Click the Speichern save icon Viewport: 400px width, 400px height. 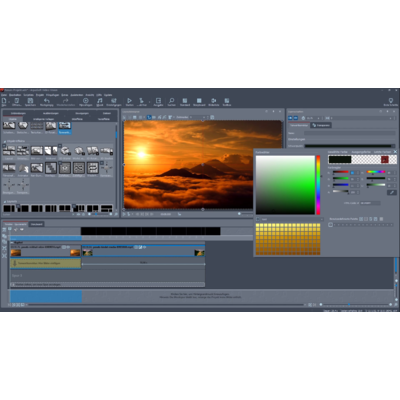coord(30,101)
